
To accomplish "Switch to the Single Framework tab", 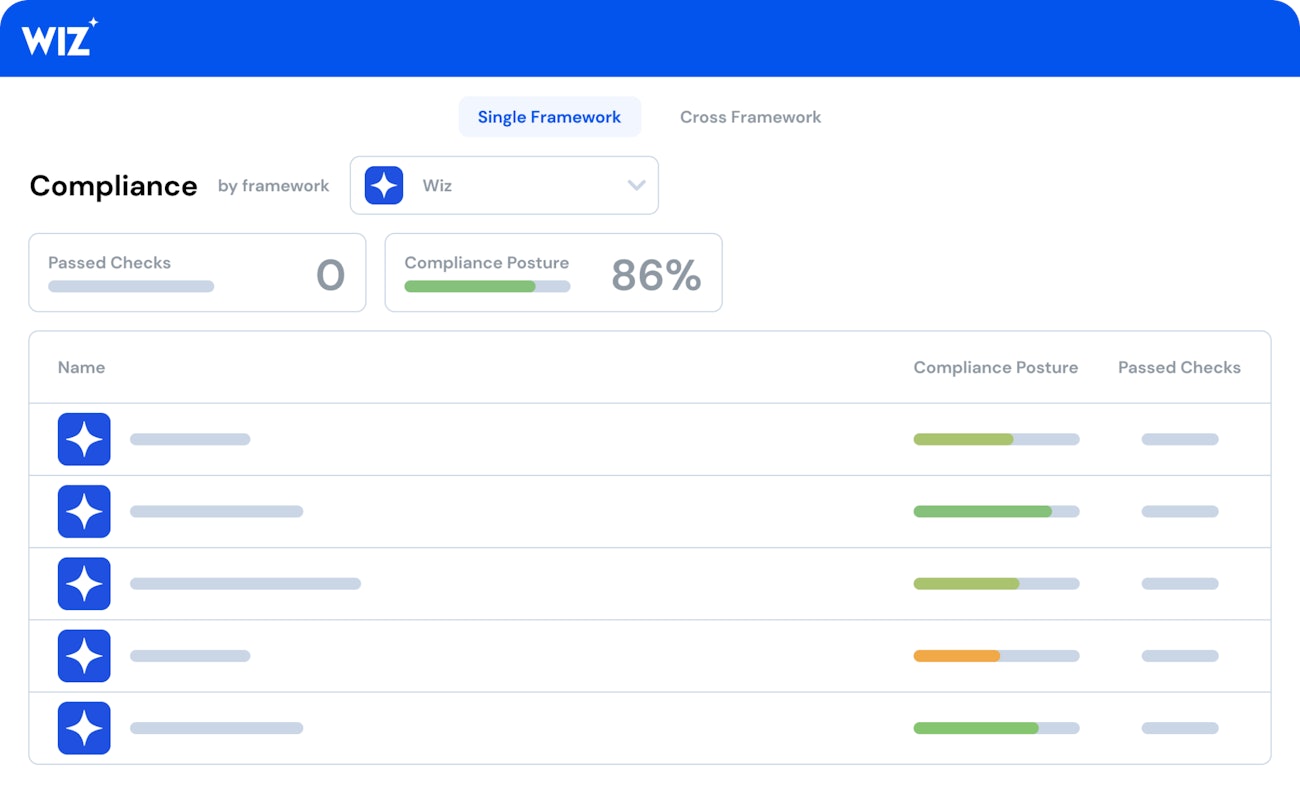I will [549, 117].
